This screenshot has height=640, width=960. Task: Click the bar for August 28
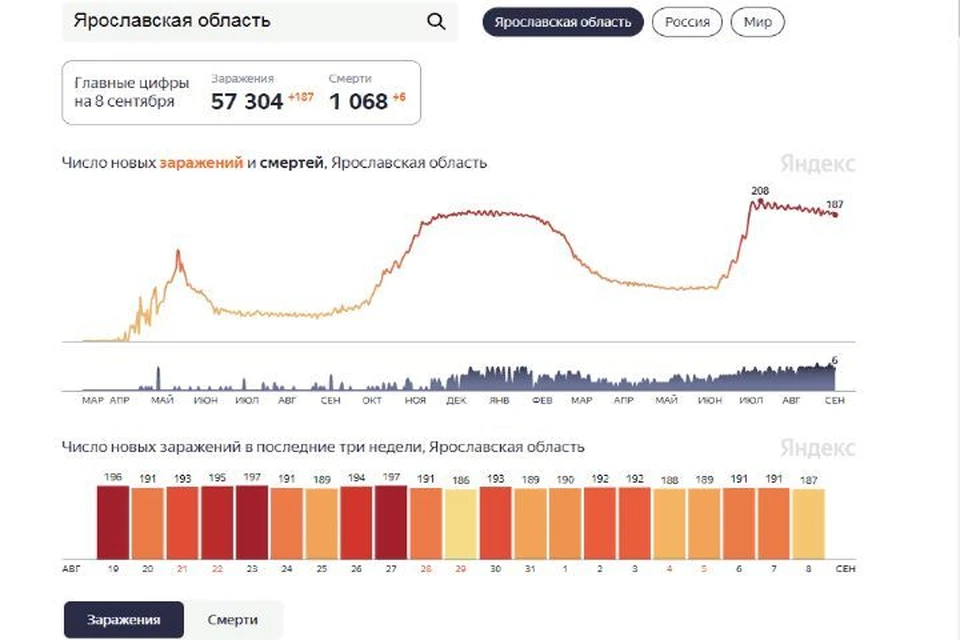pos(426,524)
